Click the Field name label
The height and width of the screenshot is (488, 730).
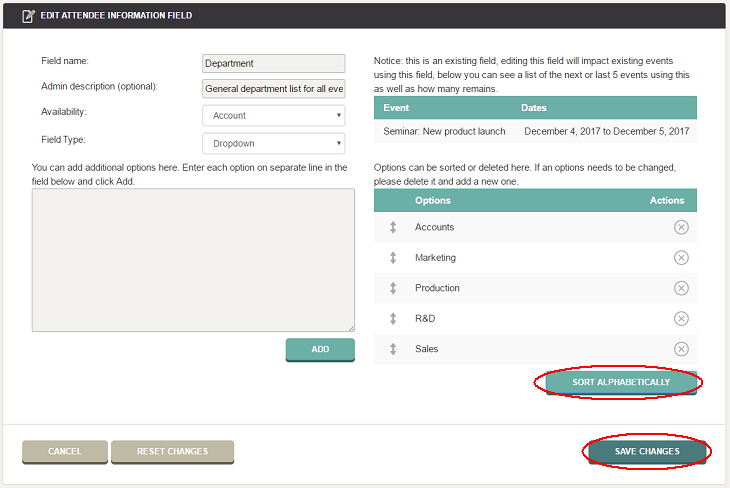point(65,61)
